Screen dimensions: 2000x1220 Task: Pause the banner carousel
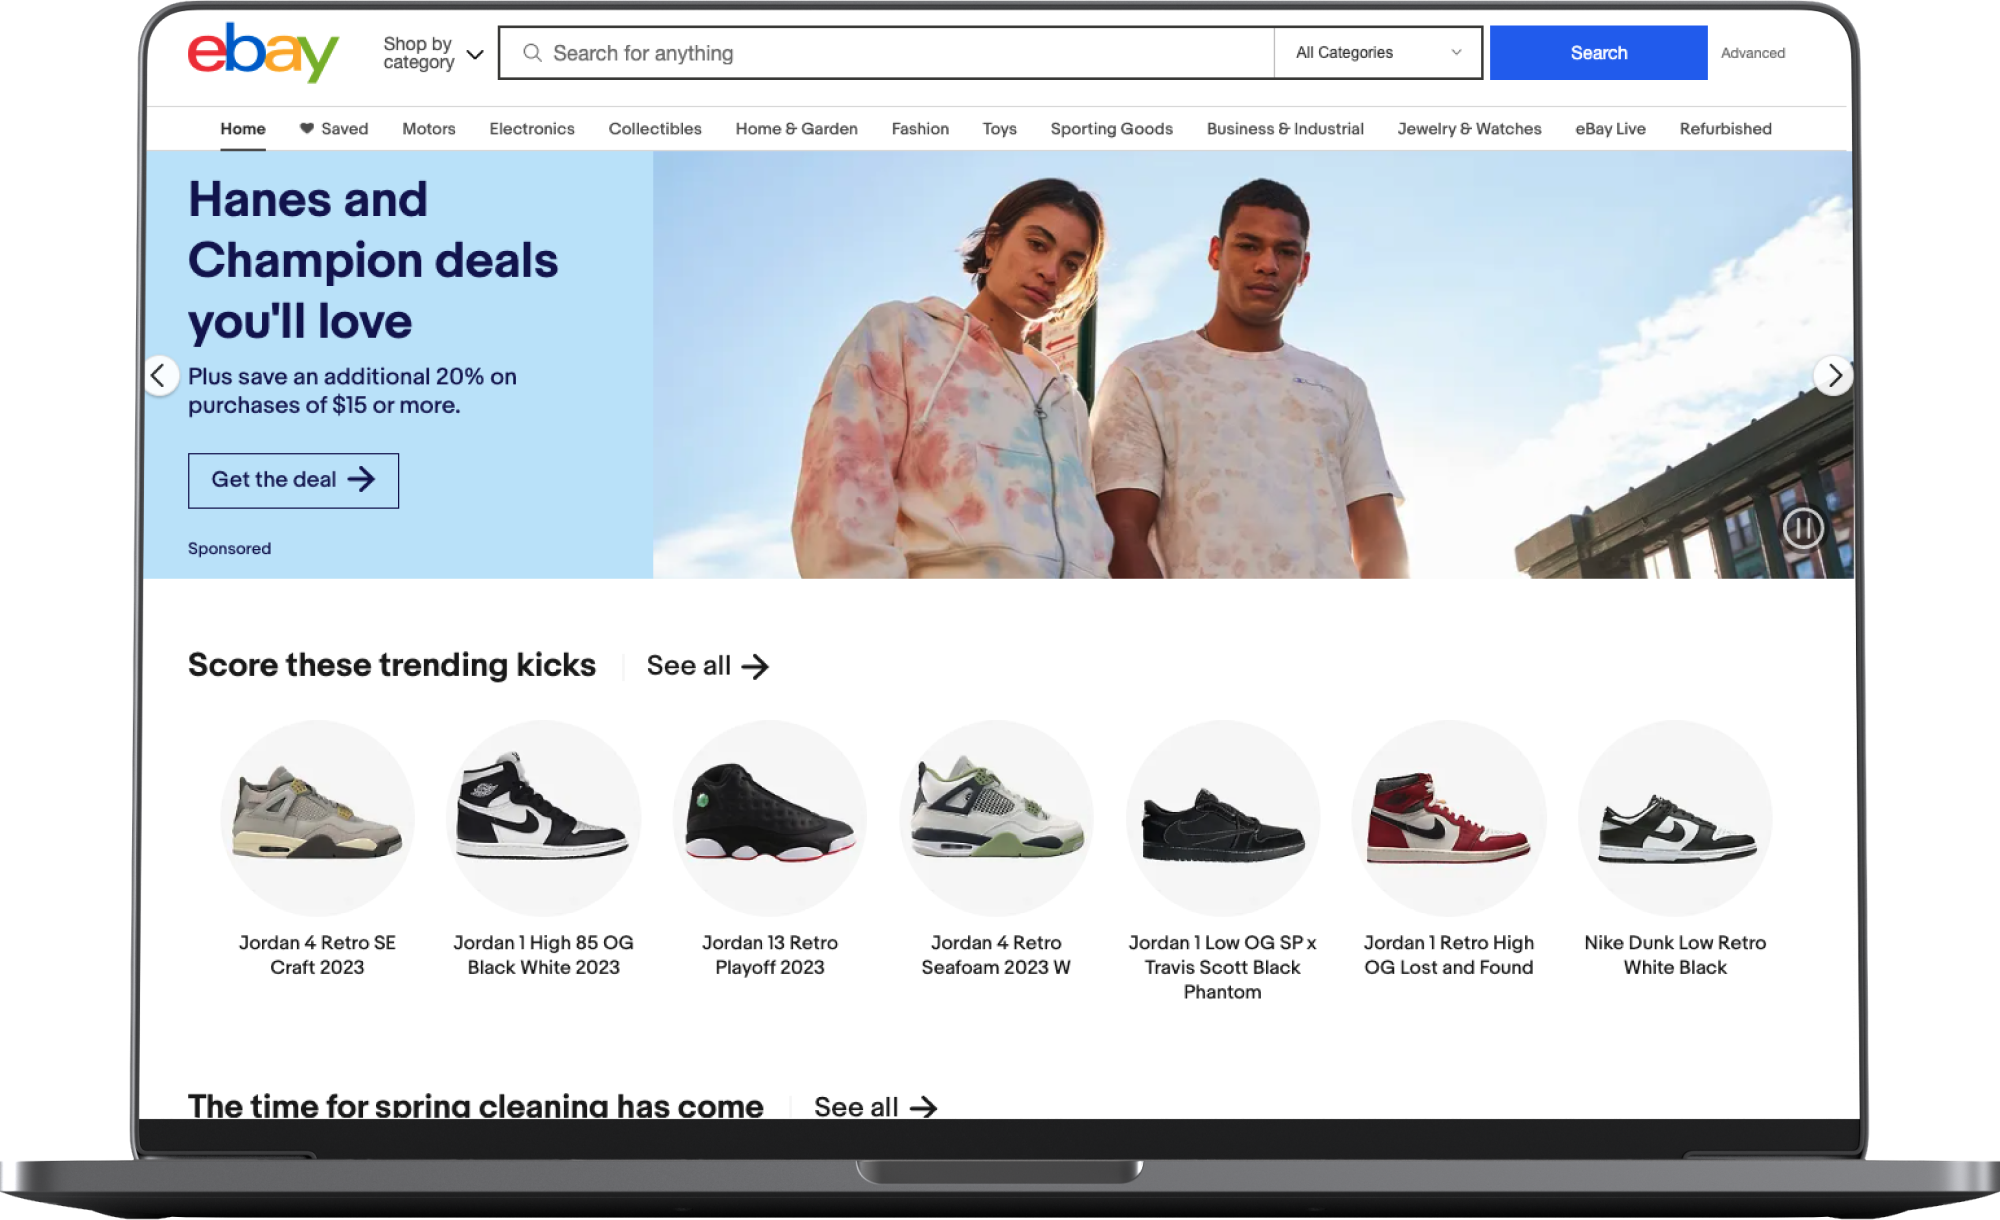(1804, 527)
